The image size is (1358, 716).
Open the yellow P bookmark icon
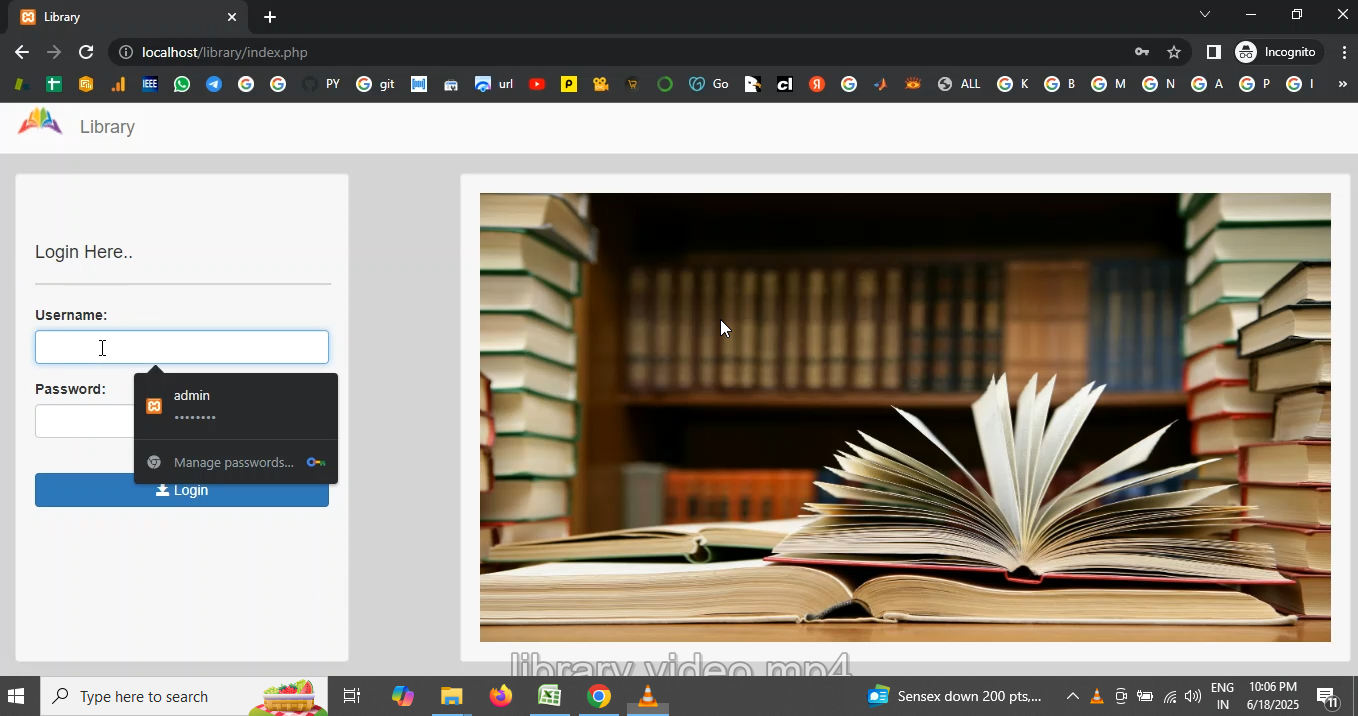point(569,84)
